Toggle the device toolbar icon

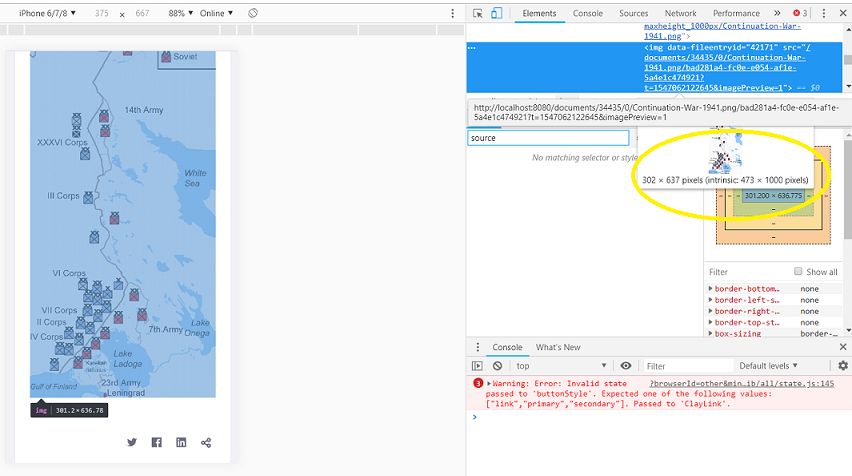(x=496, y=14)
